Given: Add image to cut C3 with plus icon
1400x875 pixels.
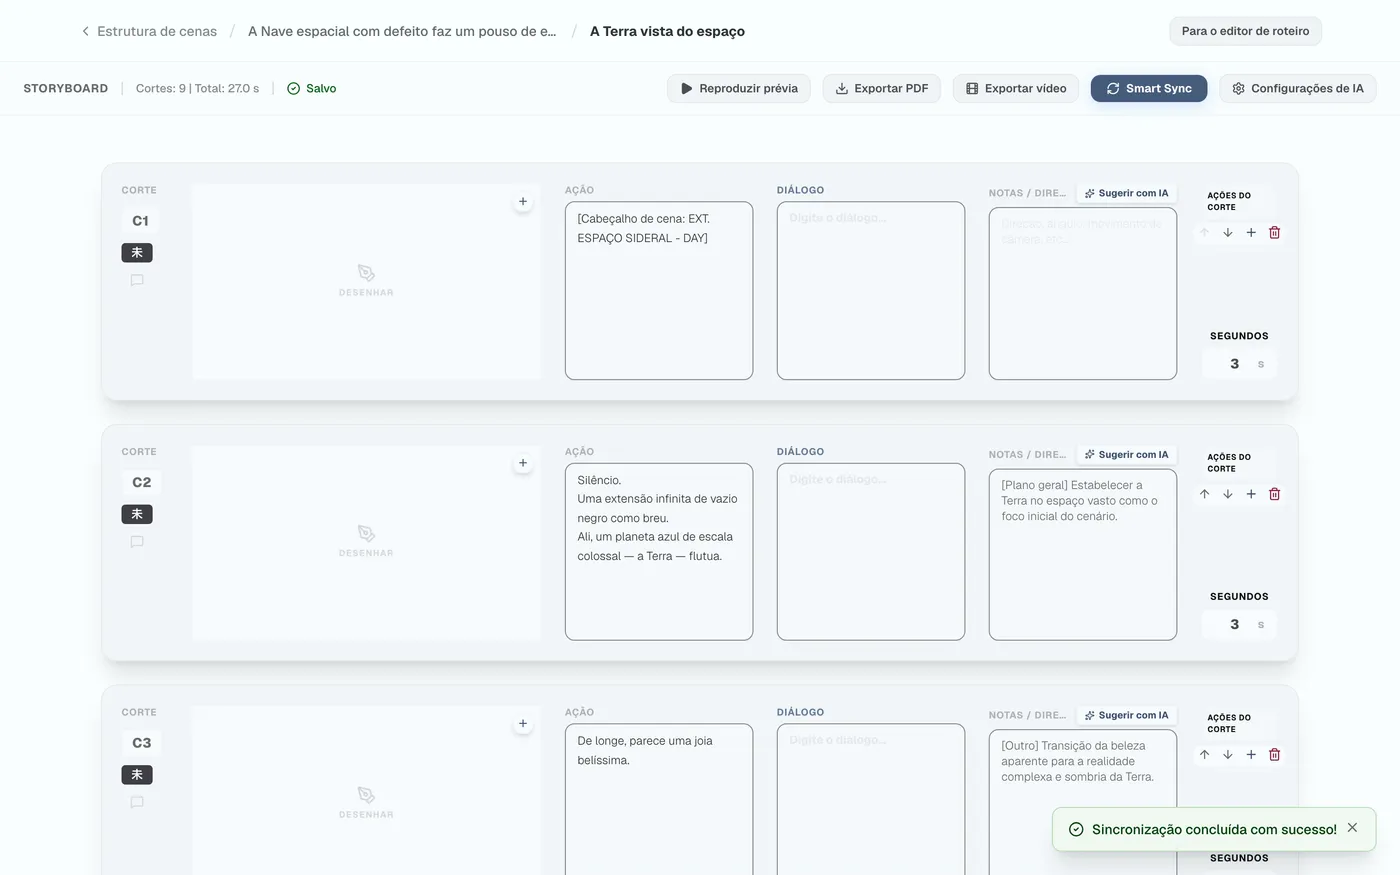Looking at the screenshot, I should (523, 724).
